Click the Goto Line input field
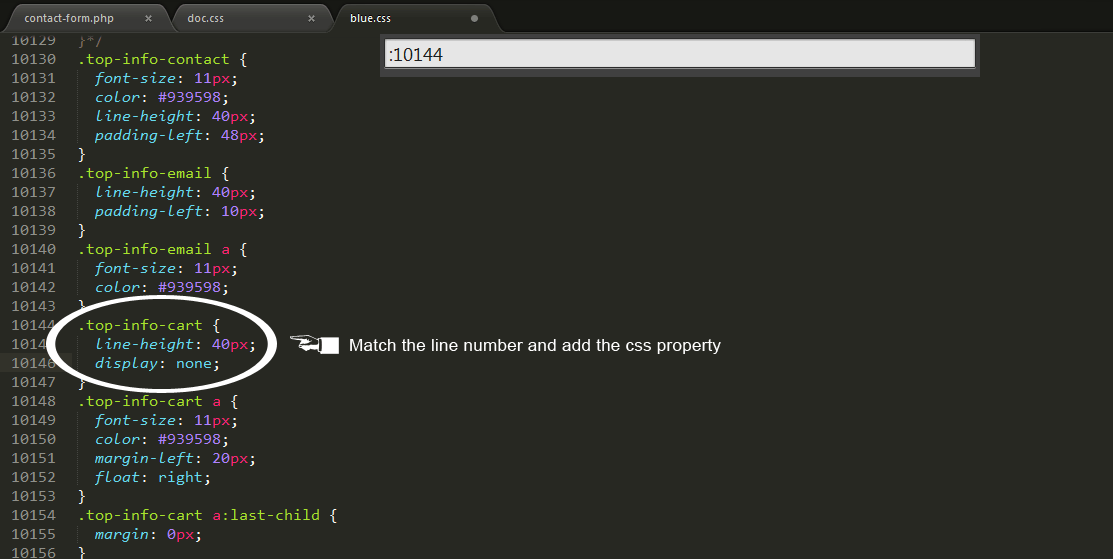Screen dimensions: 1113x559 679,54
